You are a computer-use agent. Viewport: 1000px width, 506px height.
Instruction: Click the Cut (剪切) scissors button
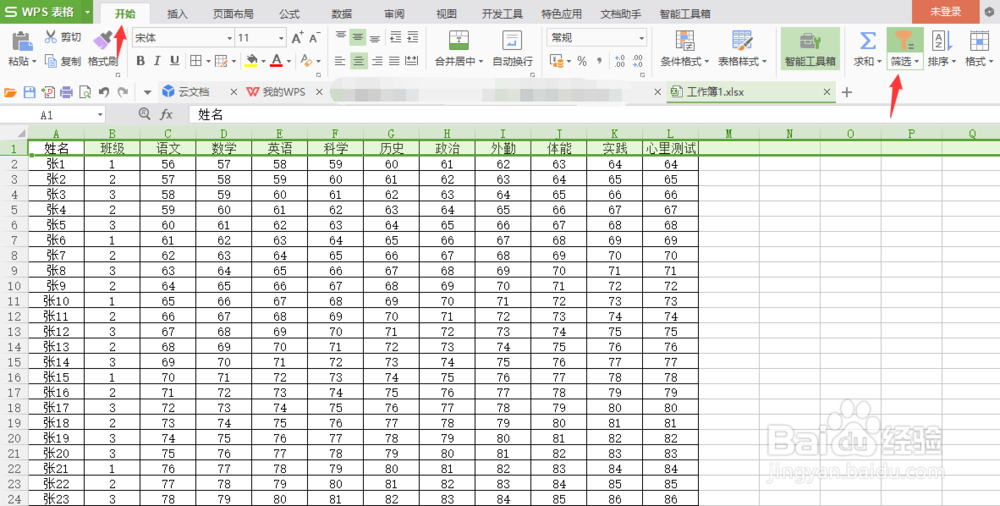point(62,38)
